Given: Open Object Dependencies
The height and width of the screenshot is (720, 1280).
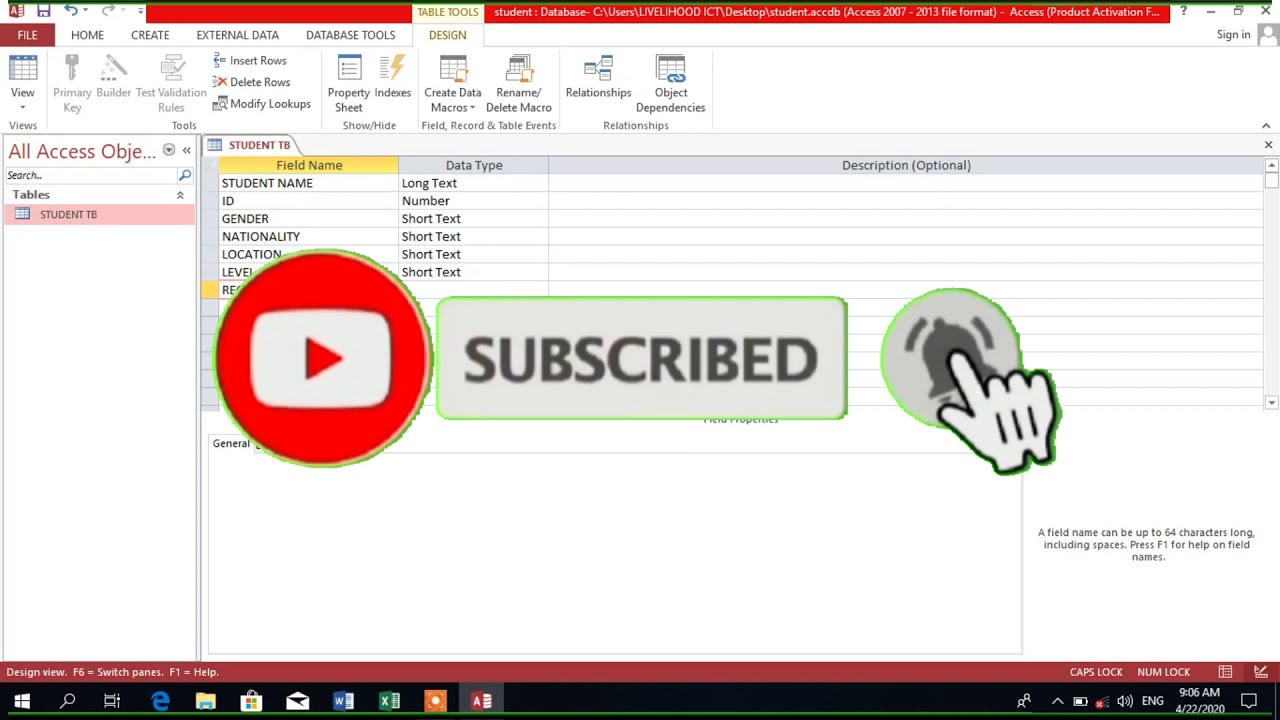Looking at the screenshot, I should 671,84.
